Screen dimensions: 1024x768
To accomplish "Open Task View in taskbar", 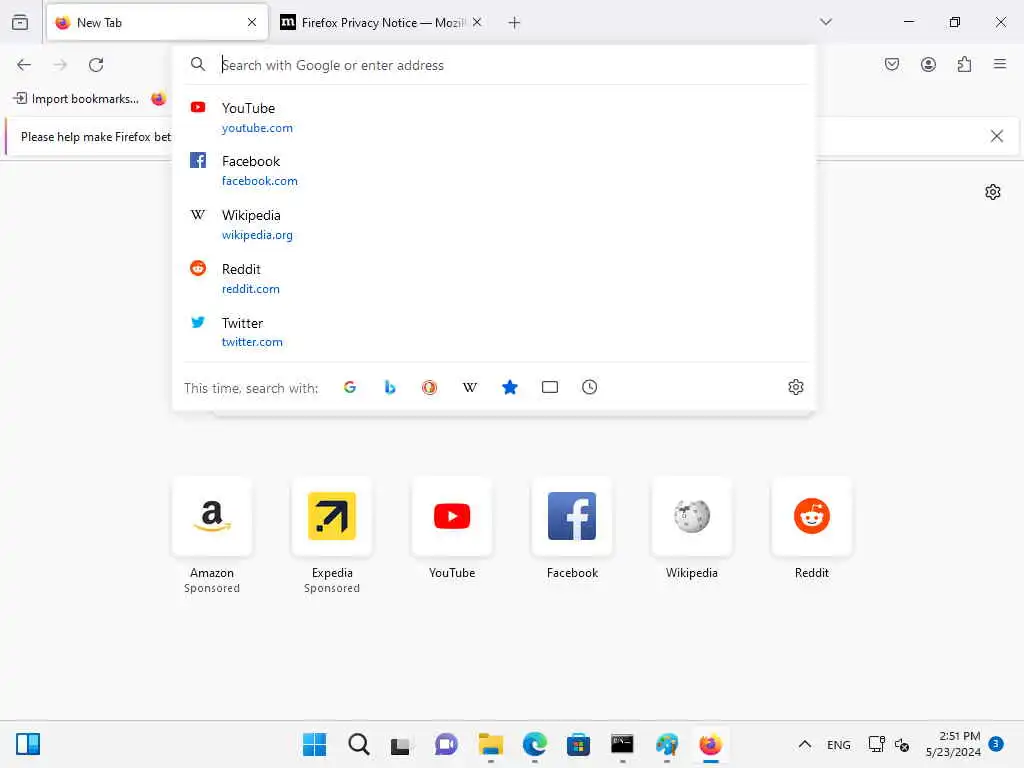I will click(400, 744).
